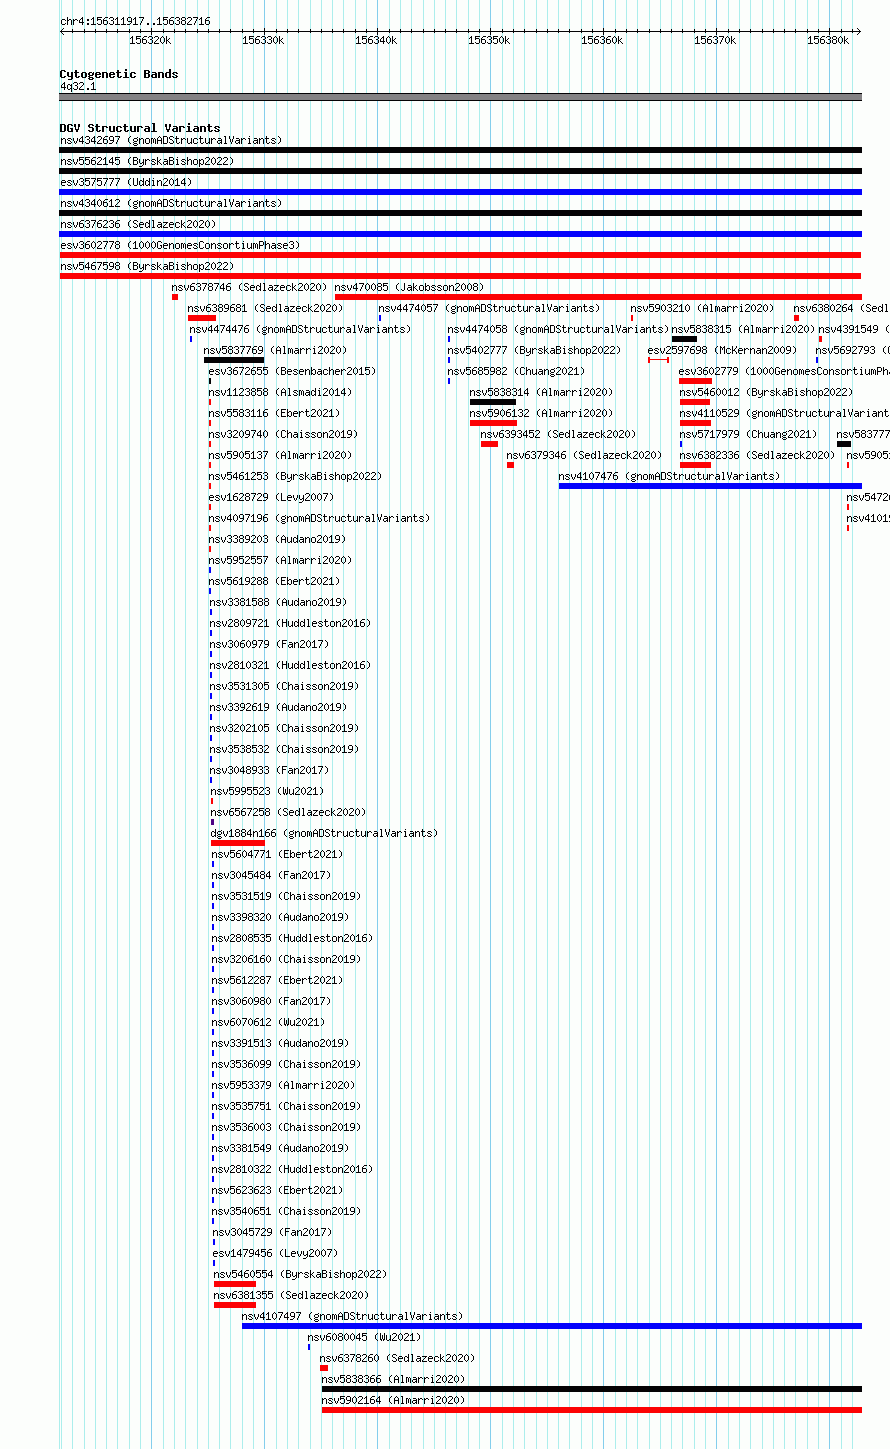Click the red bar under nsv5906132 (Almarri2020)

(493, 423)
